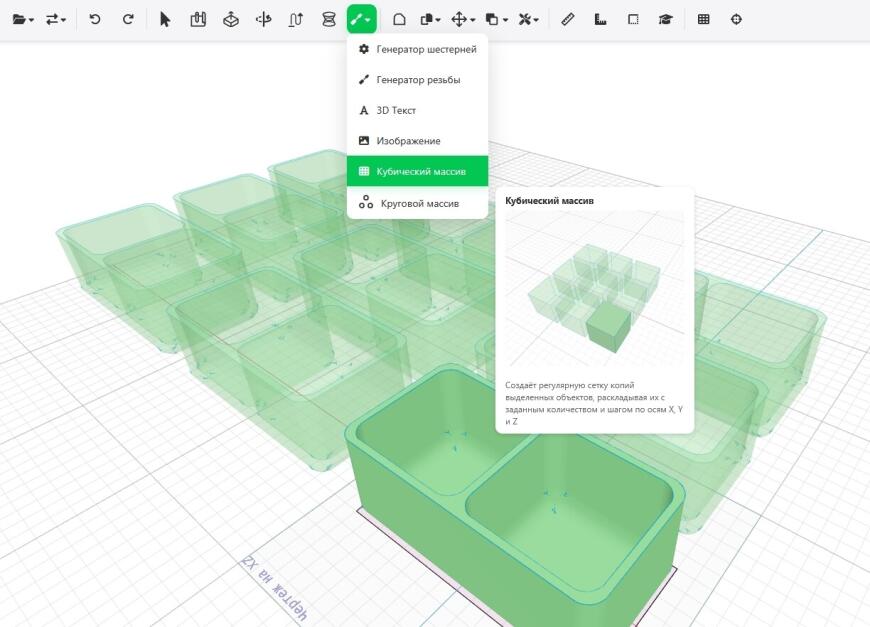Toggle the grid display icon
This screenshot has width=870, height=627.
point(704,19)
